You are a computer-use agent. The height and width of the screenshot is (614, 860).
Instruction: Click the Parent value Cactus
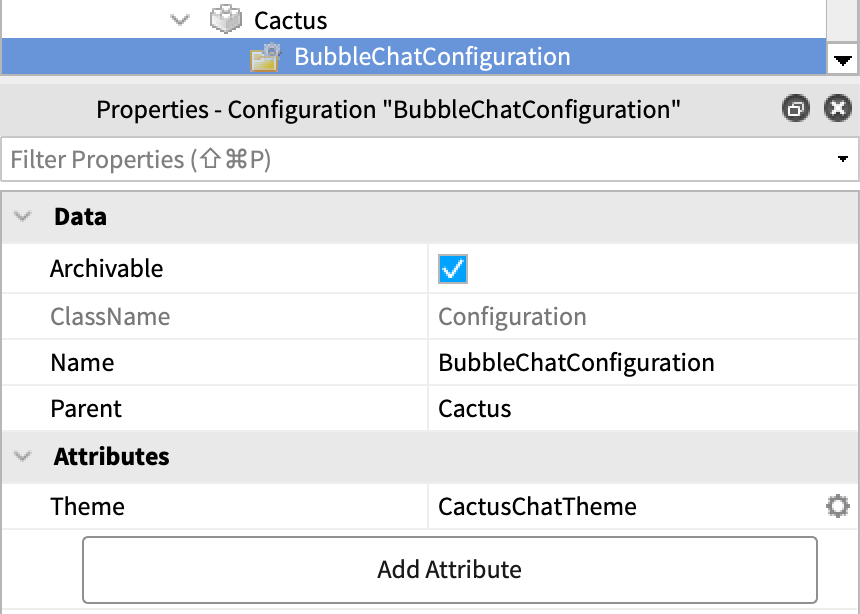pos(475,409)
